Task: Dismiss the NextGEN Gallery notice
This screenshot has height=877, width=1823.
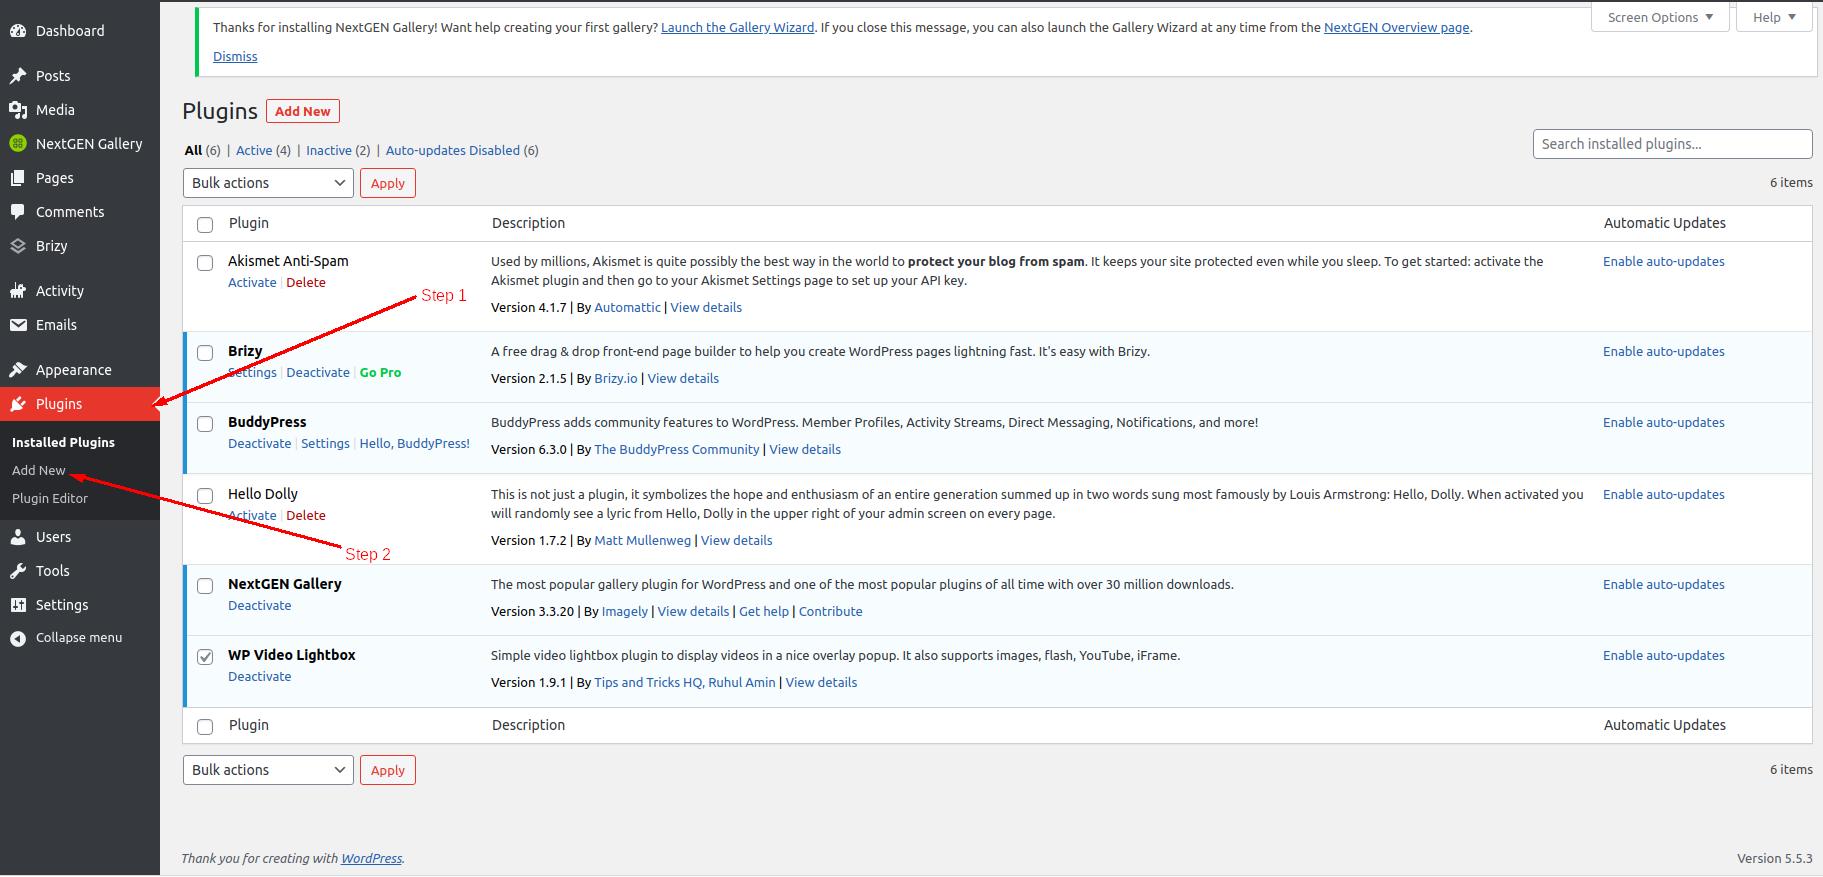Action: (x=235, y=56)
